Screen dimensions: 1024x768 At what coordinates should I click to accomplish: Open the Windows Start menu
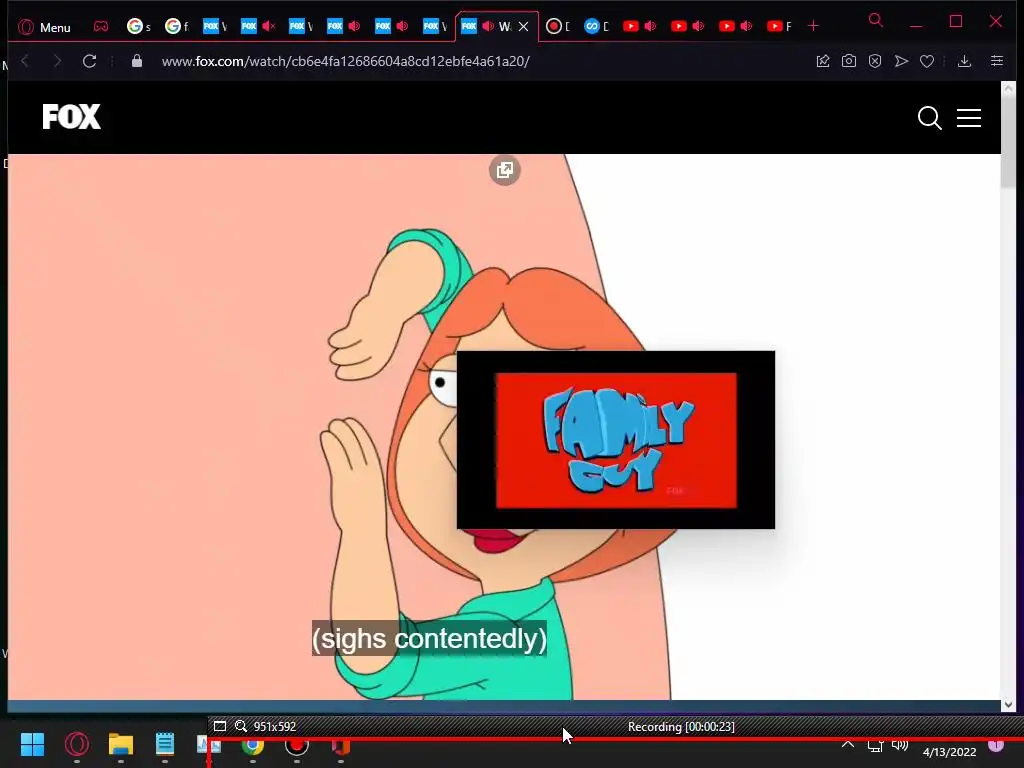click(32, 744)
